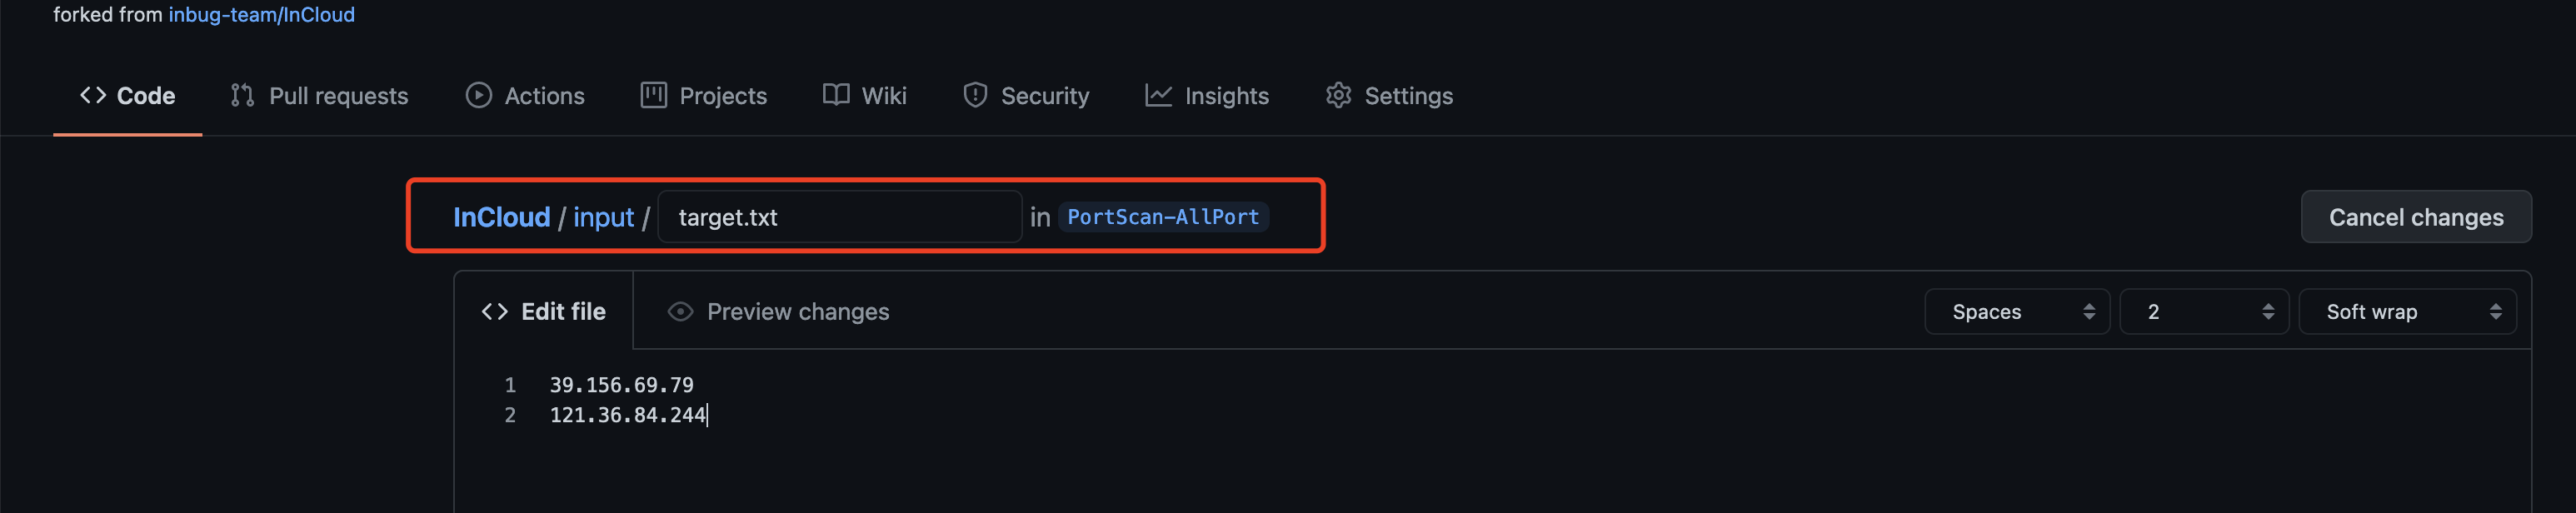Click the Pull requests branch icon
Screen dimensions: 2576x513
point(242,96)
